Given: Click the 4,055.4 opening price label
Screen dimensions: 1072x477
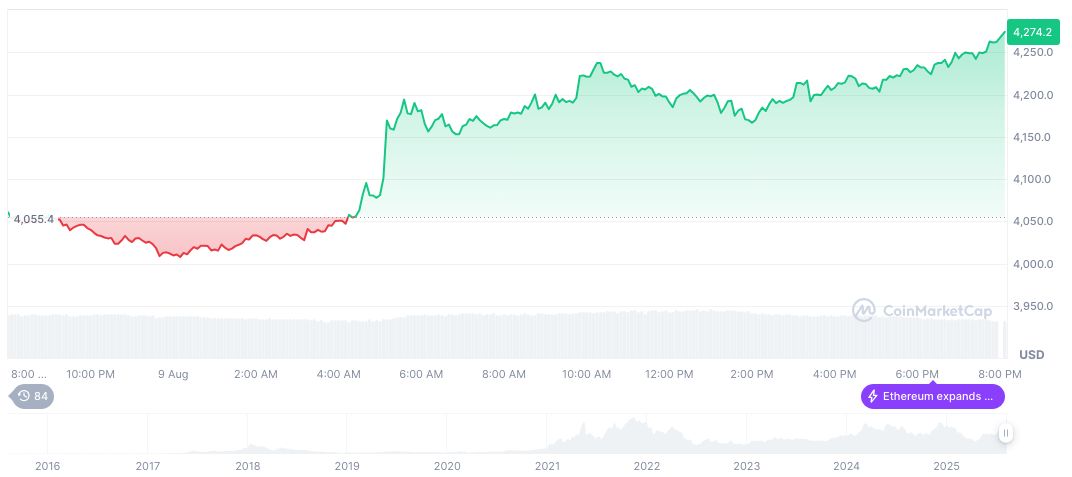Looking at the screenshot, I should 33,218.
